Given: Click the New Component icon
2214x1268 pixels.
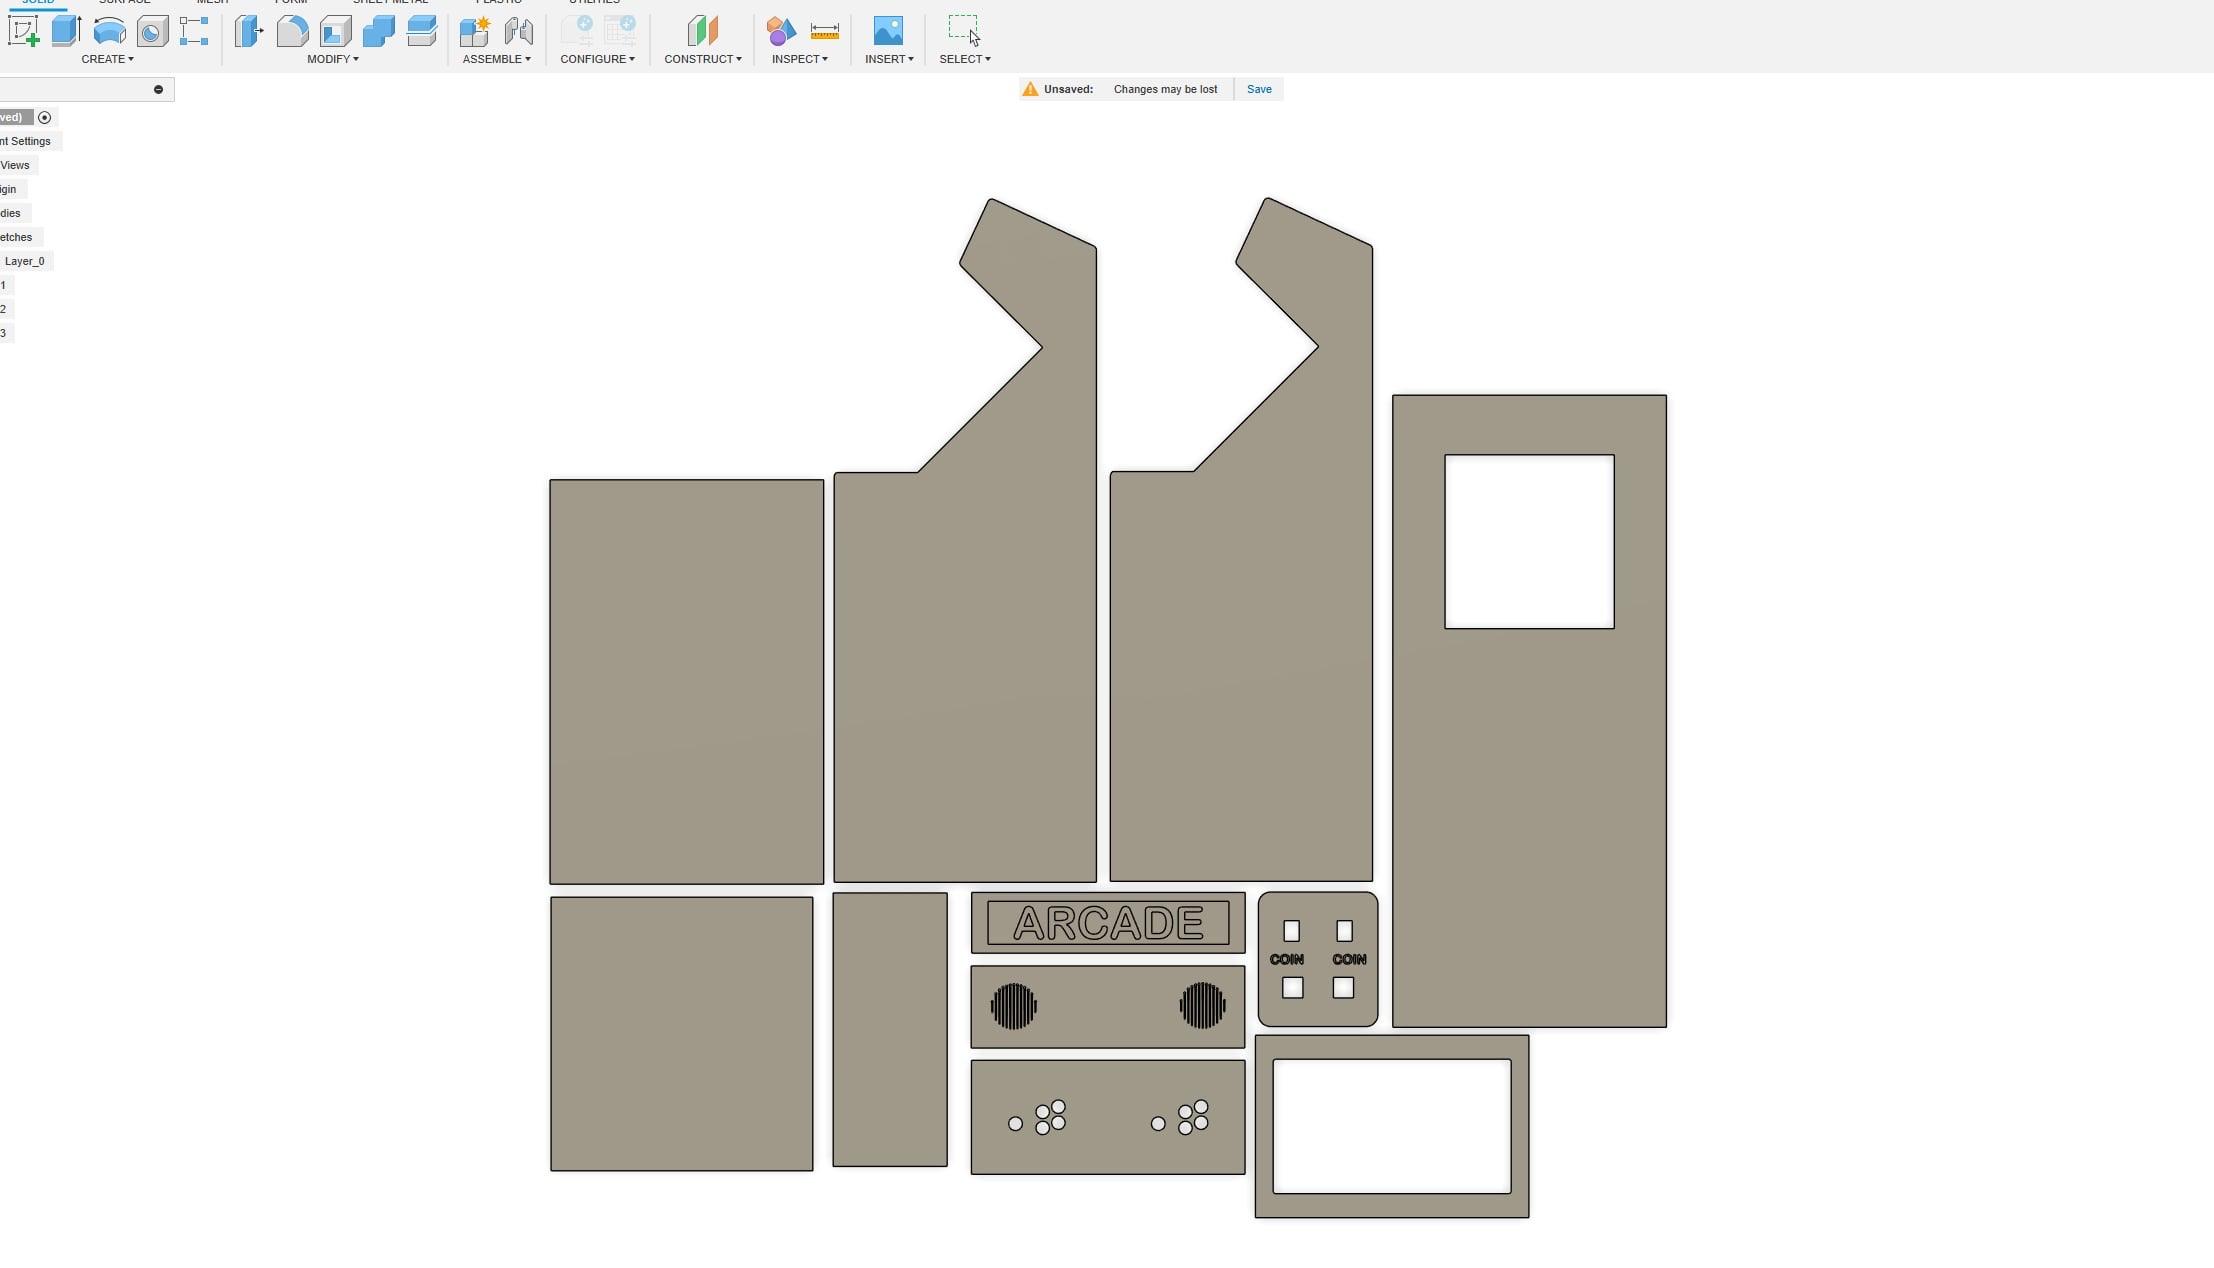Looking at the screenshot, I should (475, 31).
